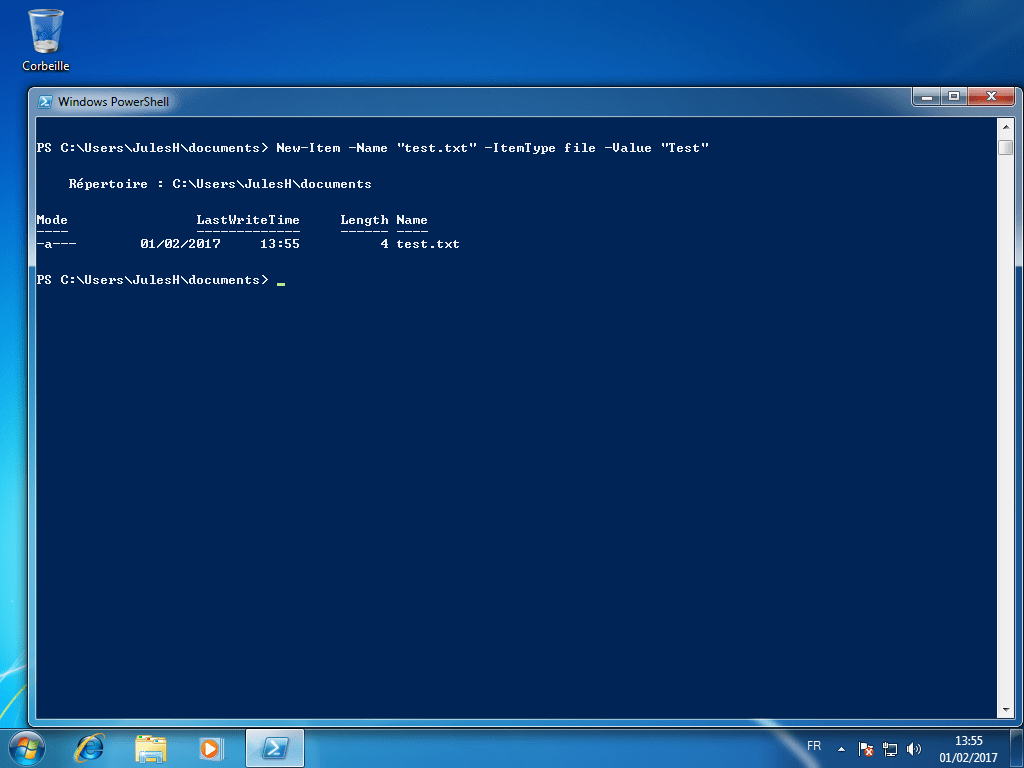Launch Windows Media Player from the taskbar
Screen dimensions: 1024x768
212,746
